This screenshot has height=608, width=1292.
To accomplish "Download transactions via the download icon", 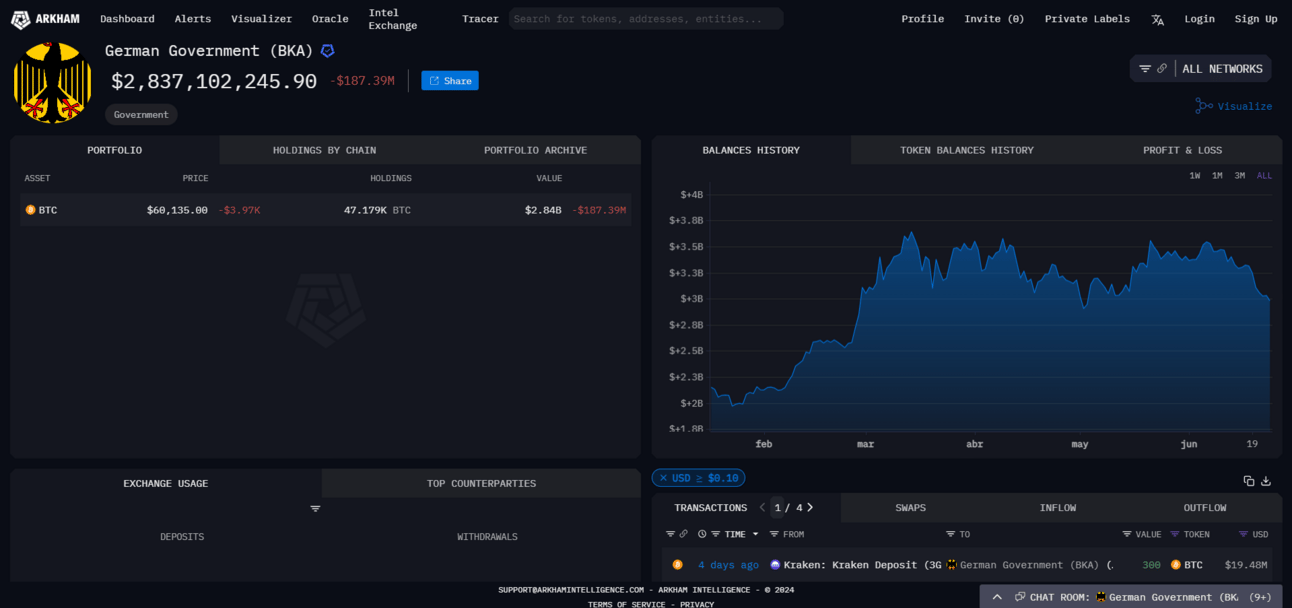I will [1266, 481].
